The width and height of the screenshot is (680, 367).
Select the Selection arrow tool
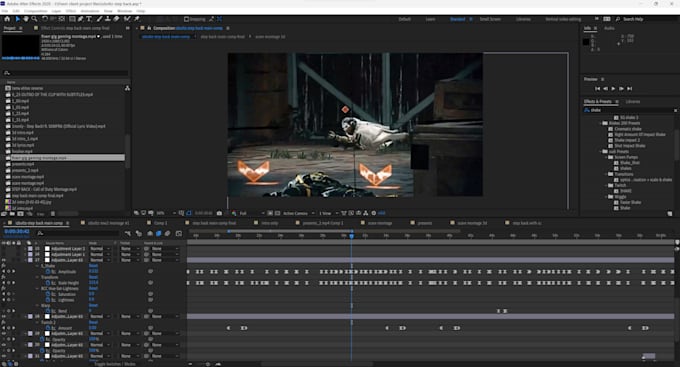[17, 19]
